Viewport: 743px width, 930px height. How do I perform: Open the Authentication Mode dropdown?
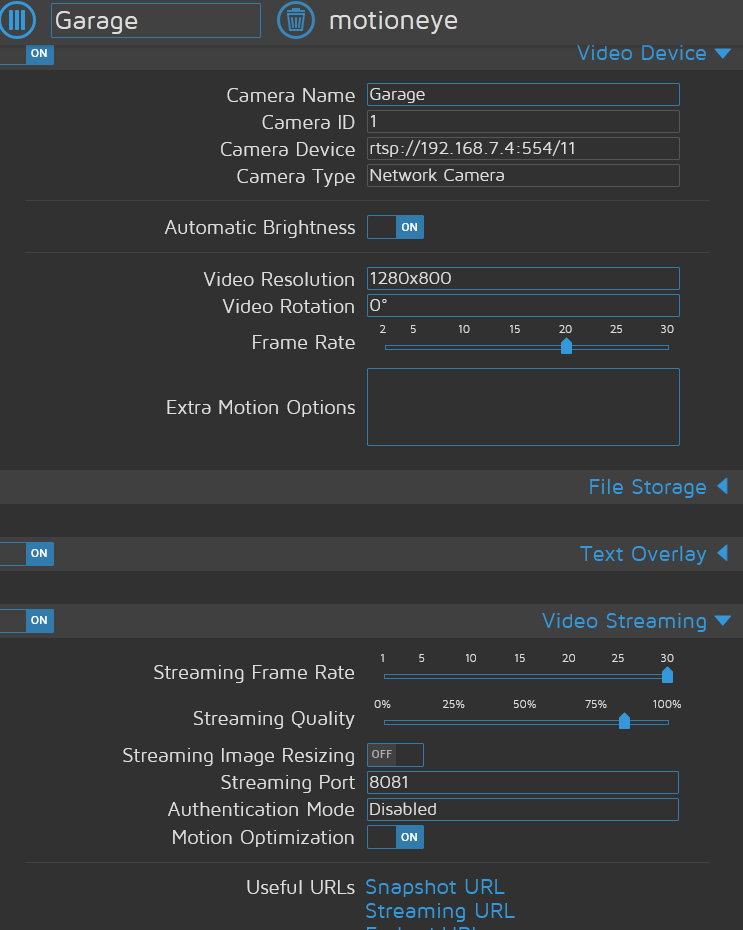click(523, 810)
